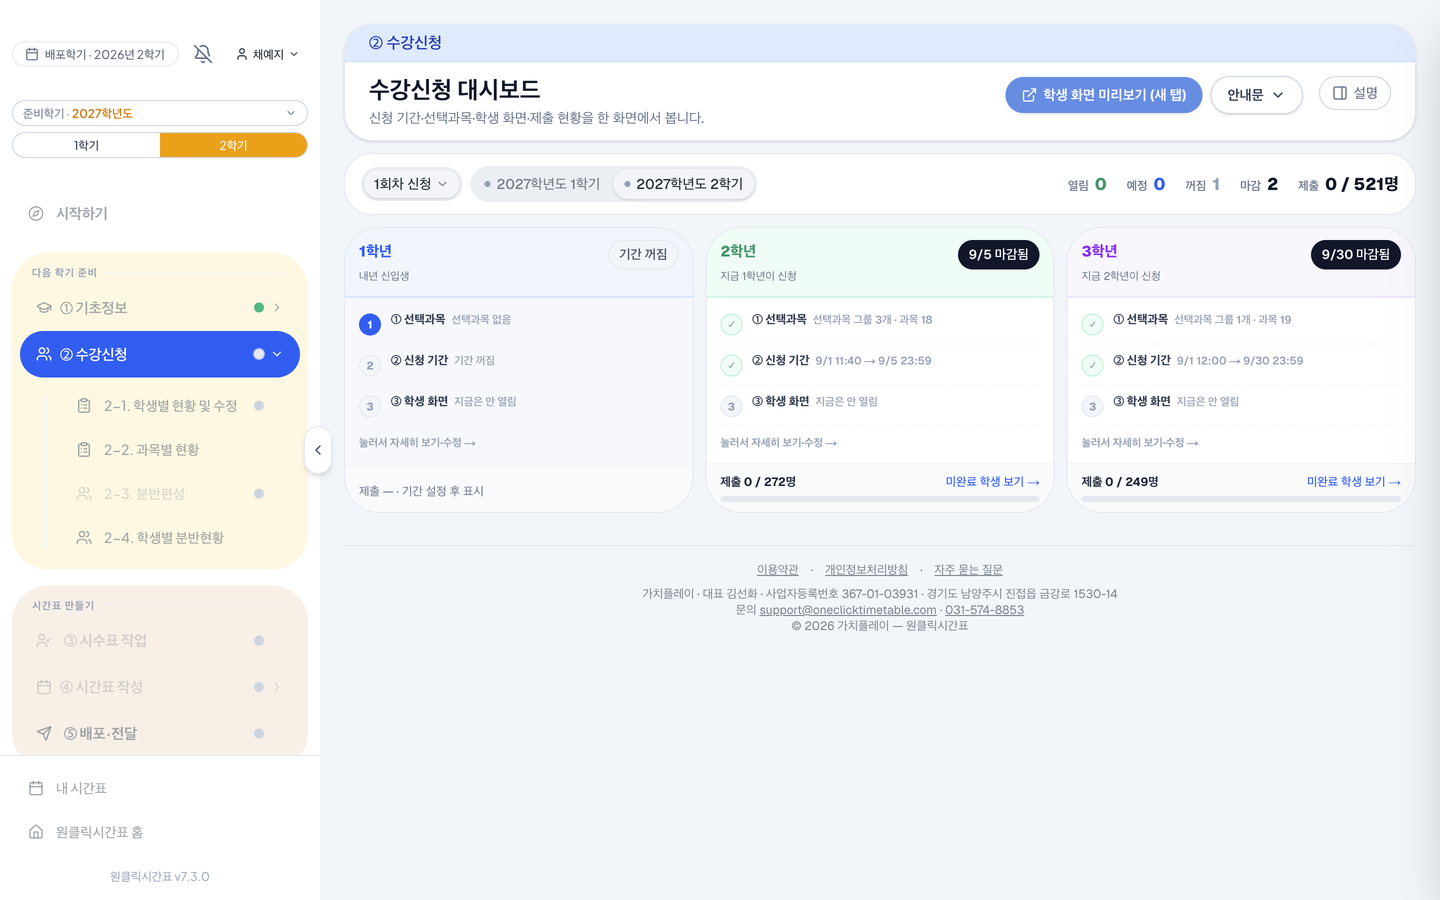The width and height of the screenshot is (1440, 900).
Task: Open the 1회차 신청 dropdown
Action: 411,184
